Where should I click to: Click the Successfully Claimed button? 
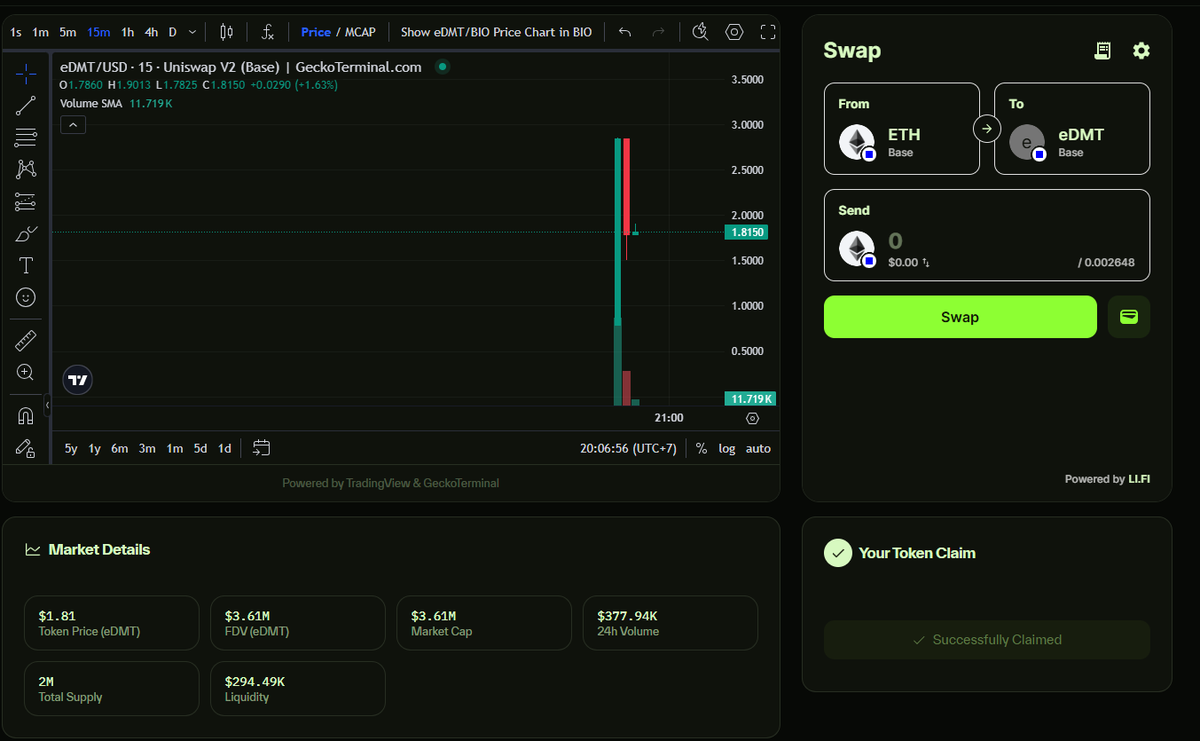[x=987, y=640]
